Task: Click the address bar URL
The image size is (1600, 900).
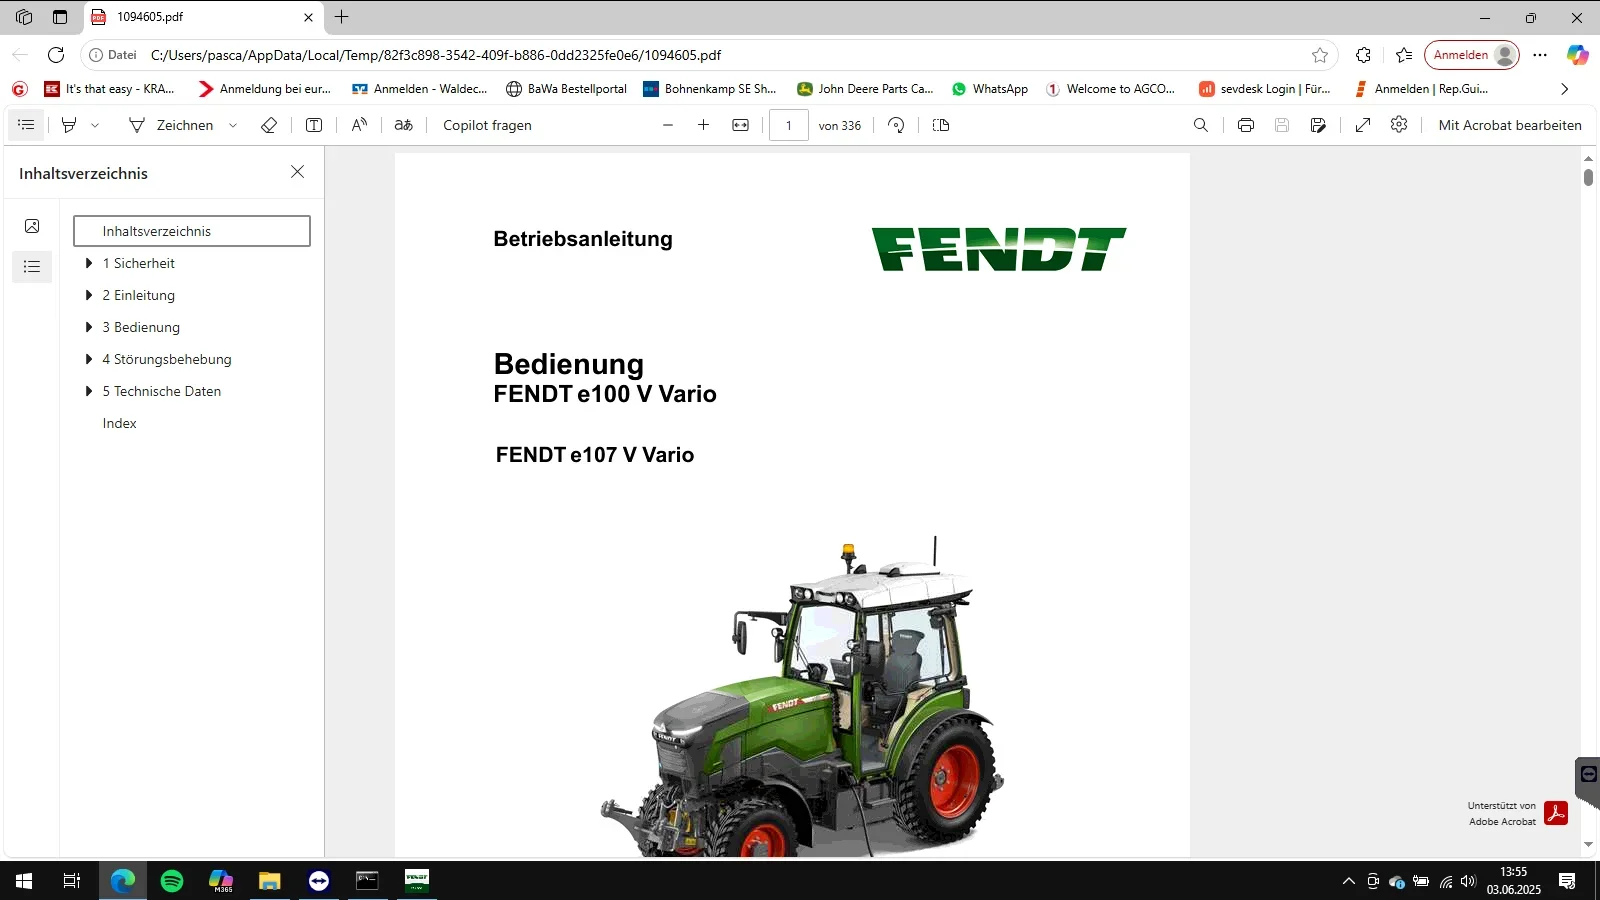Action: coord(436,55)
